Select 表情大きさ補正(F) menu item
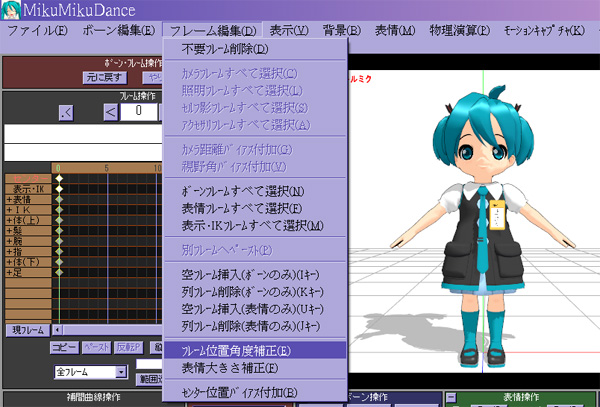The width and height of the screenshot is (600, 407). tap(255, 368)
